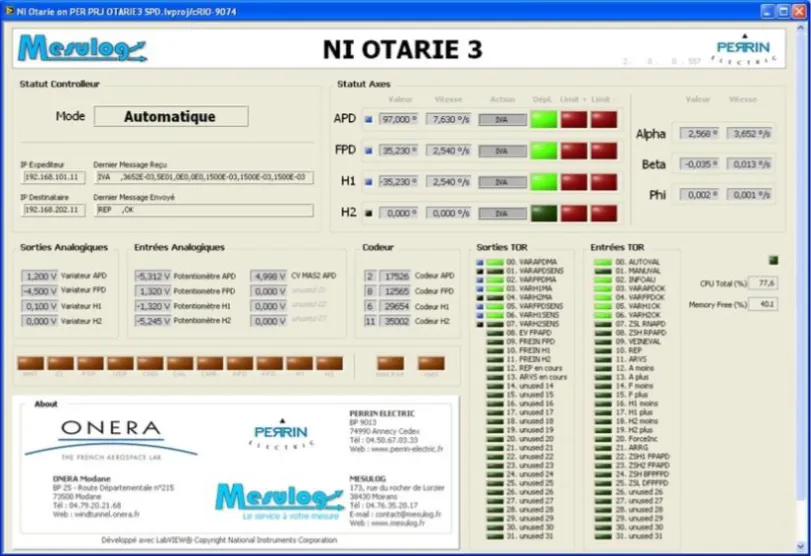Image resolution: width=811 pixels, height=556 pixels.
Task: Click the LED for output 09. FREIN FPD
Action: [495, 342]
